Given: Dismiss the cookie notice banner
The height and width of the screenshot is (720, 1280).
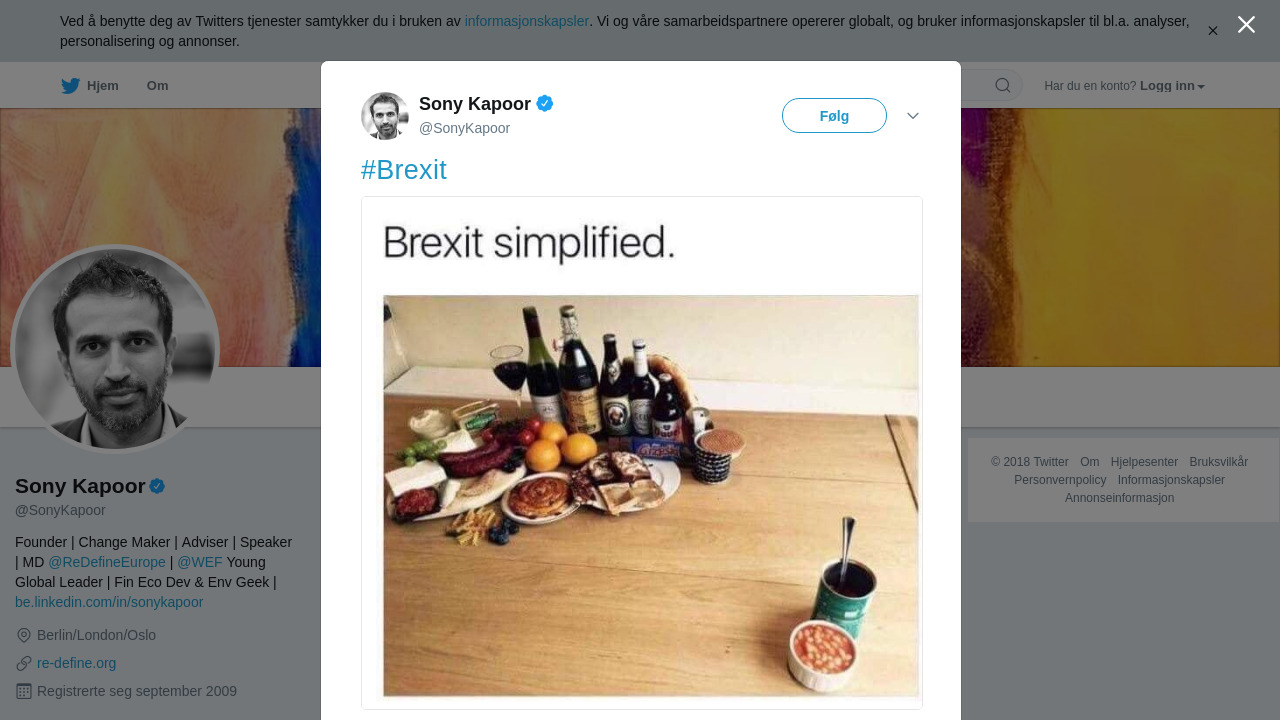Looking at the screenshot, I should (1213, 31).
